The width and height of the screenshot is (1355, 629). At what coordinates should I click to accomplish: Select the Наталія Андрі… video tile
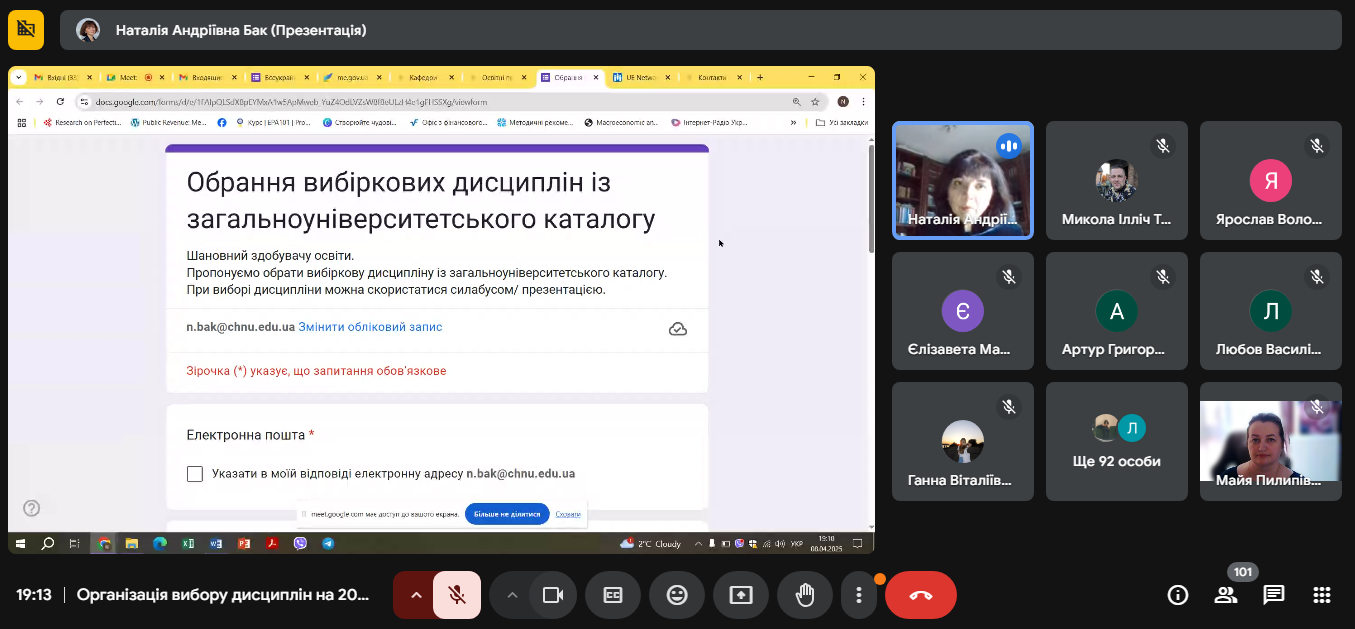963,180
